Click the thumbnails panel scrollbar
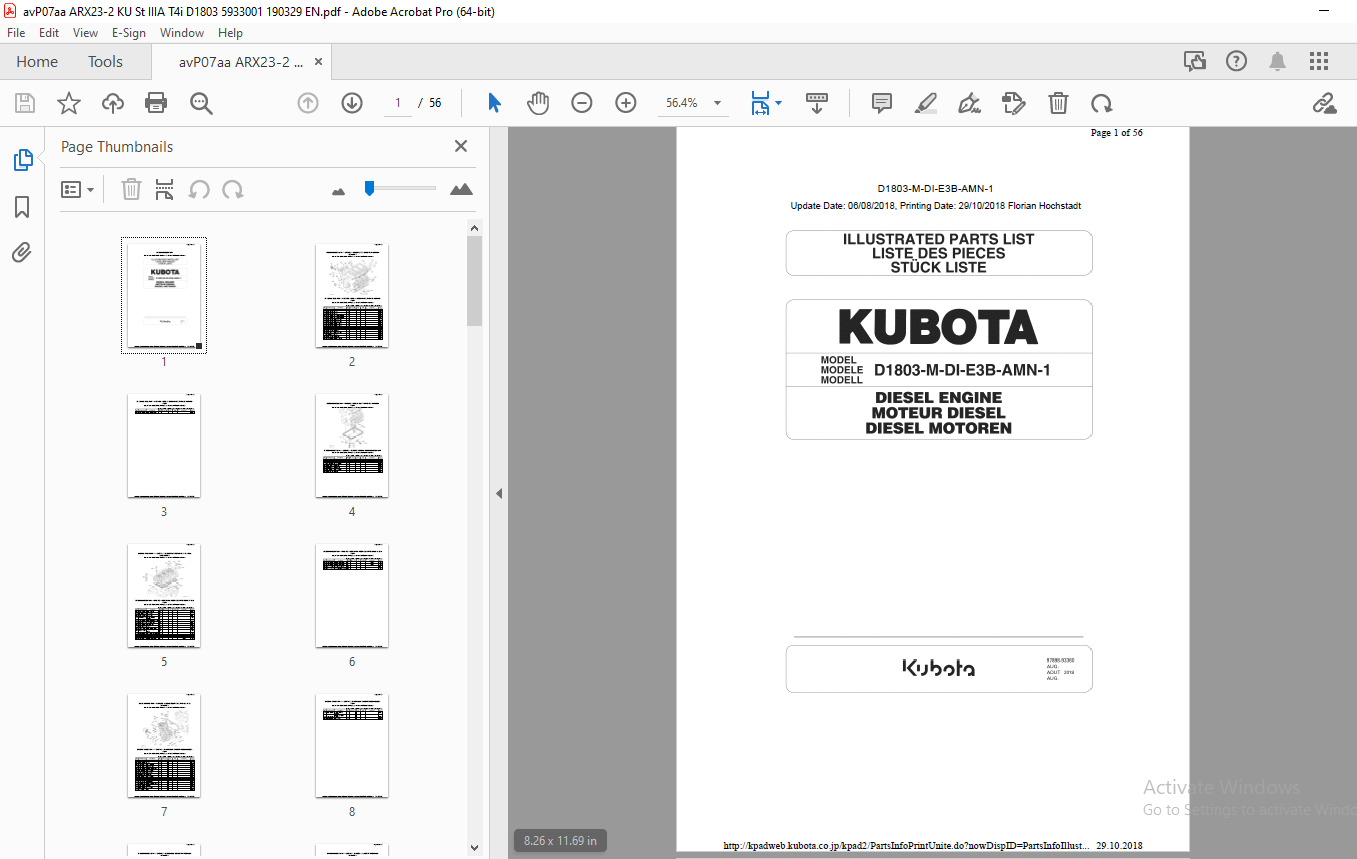1357x859 pixels. point(475,280)
